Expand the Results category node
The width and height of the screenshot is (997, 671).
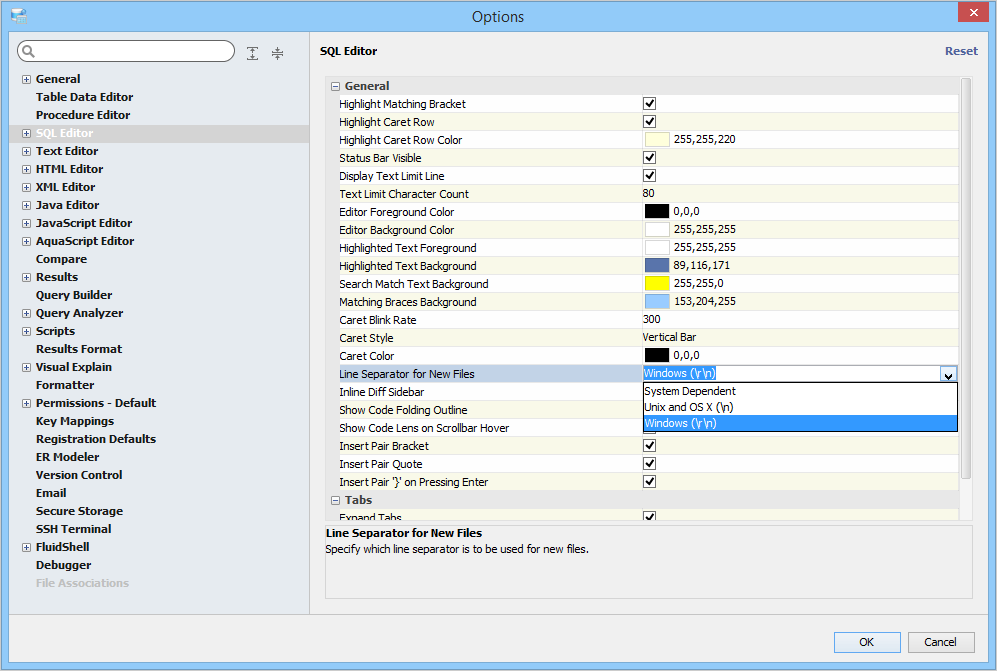[26, 277]
